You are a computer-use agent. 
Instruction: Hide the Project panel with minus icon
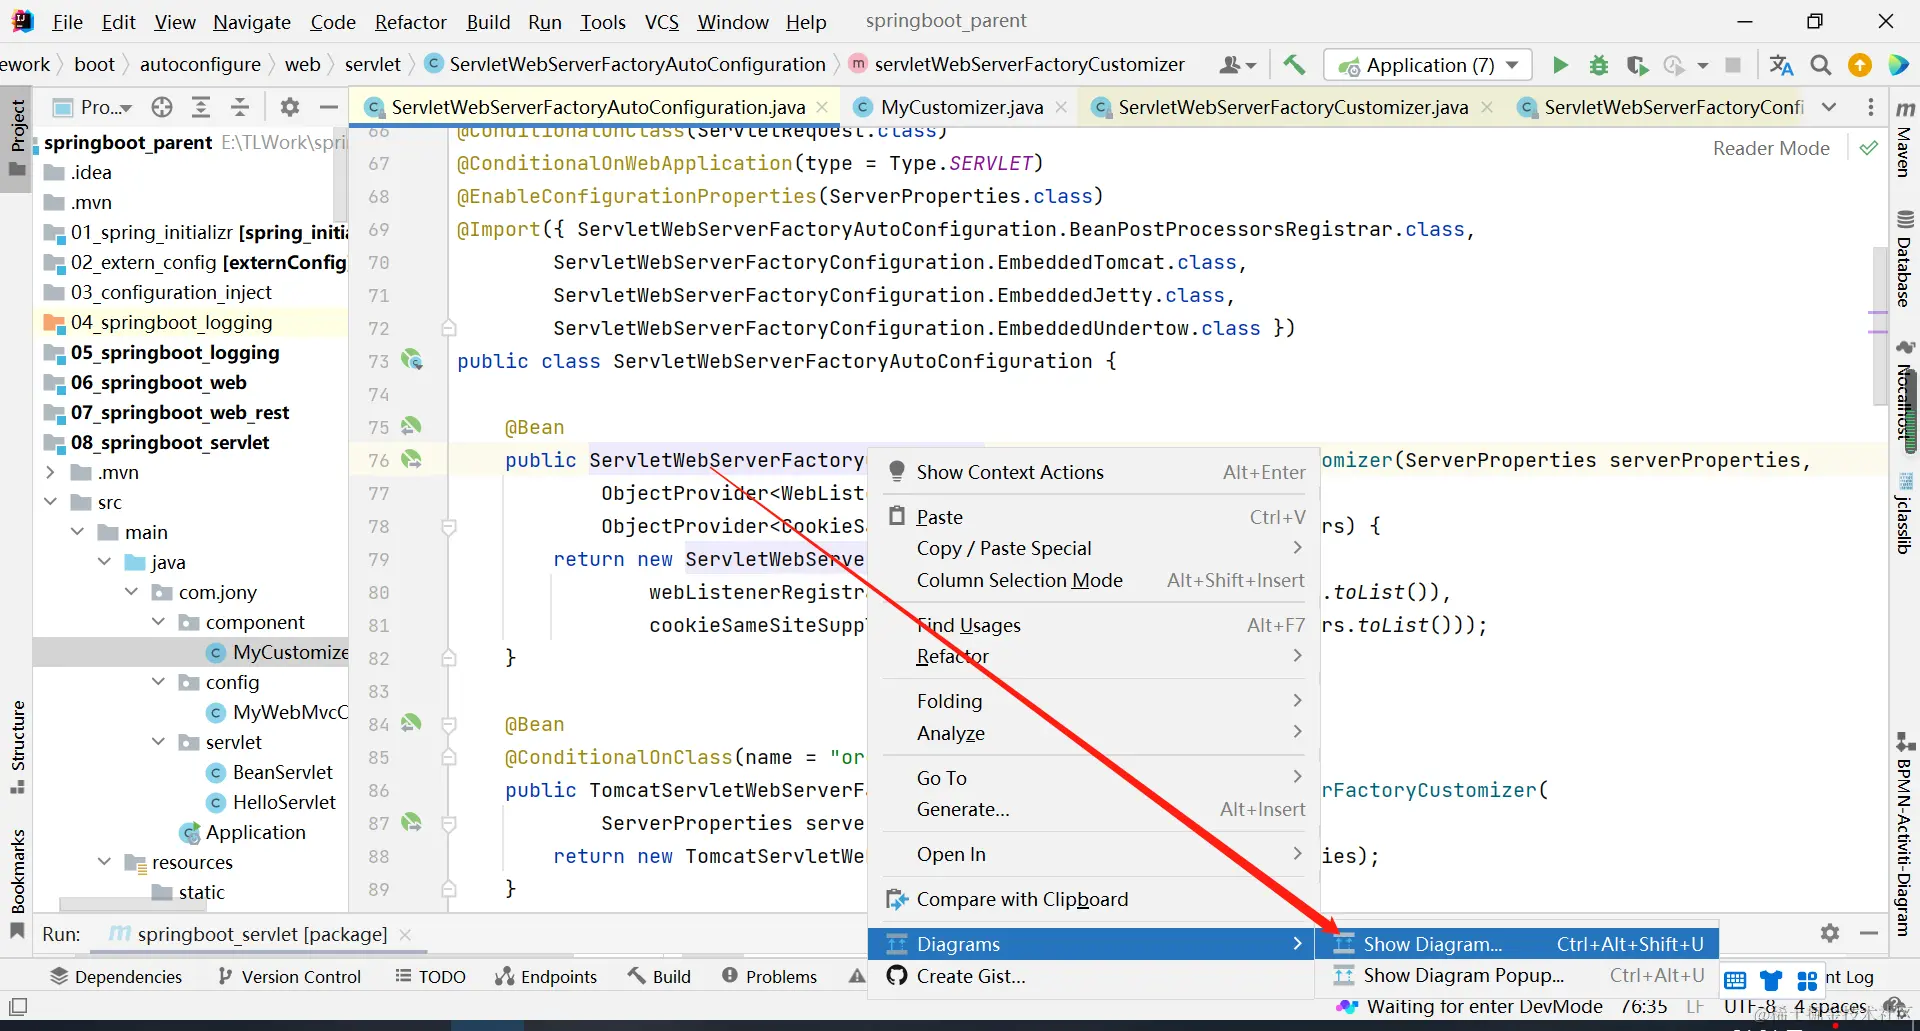click(328, 107)
